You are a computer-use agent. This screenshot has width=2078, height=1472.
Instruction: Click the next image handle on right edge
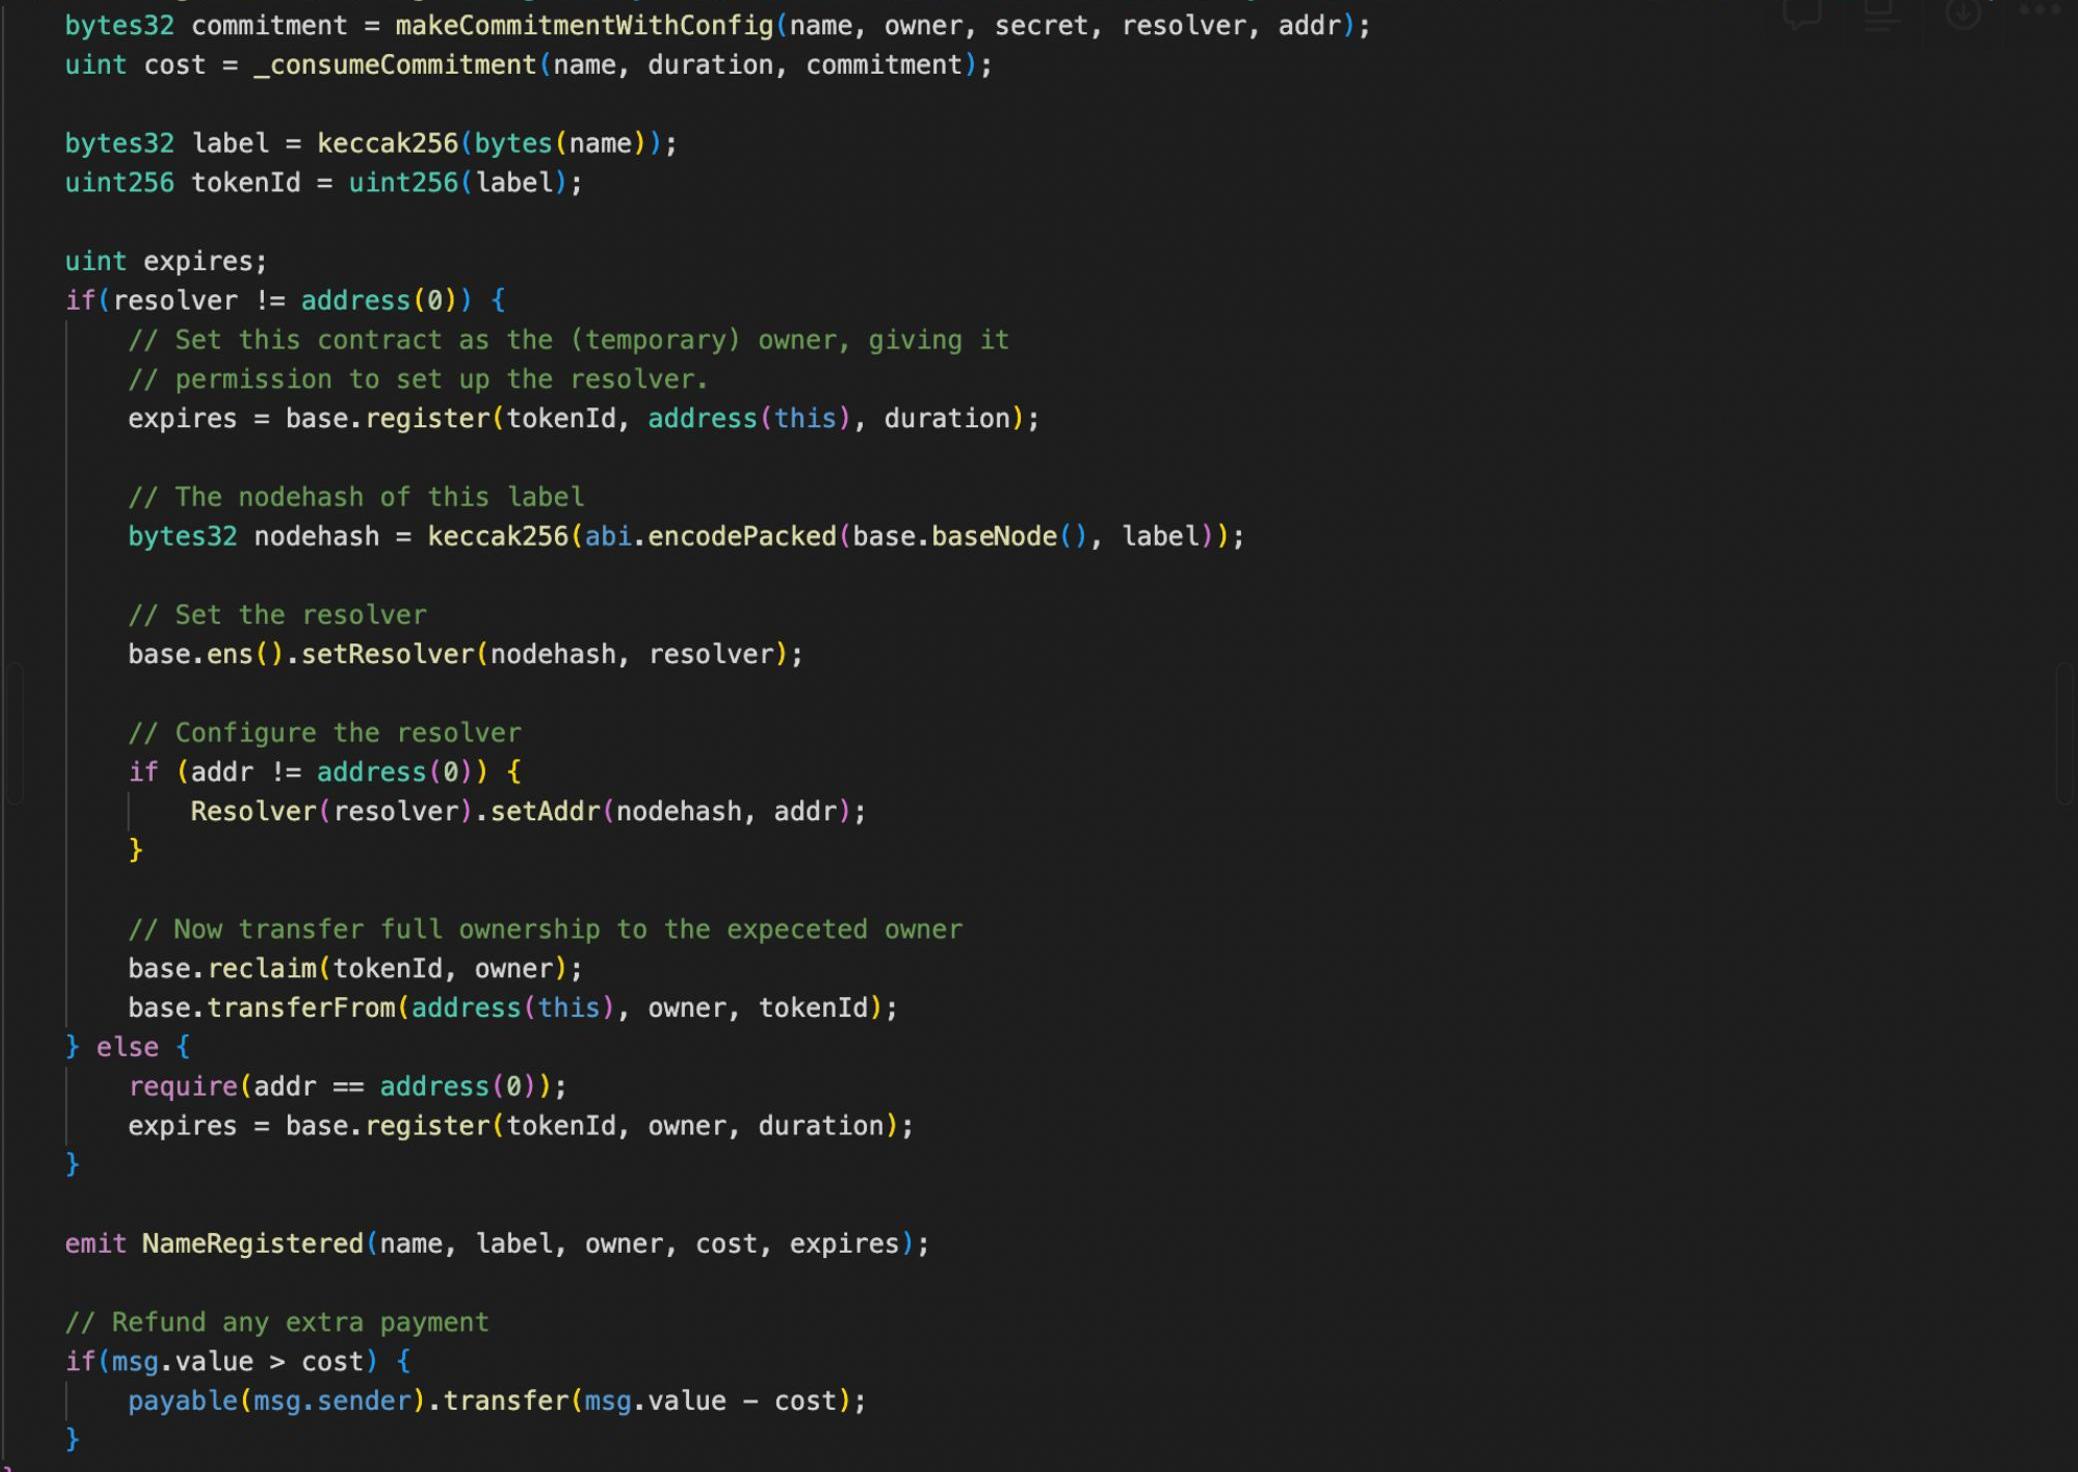pyautogui.click(x=2064, y=733)
